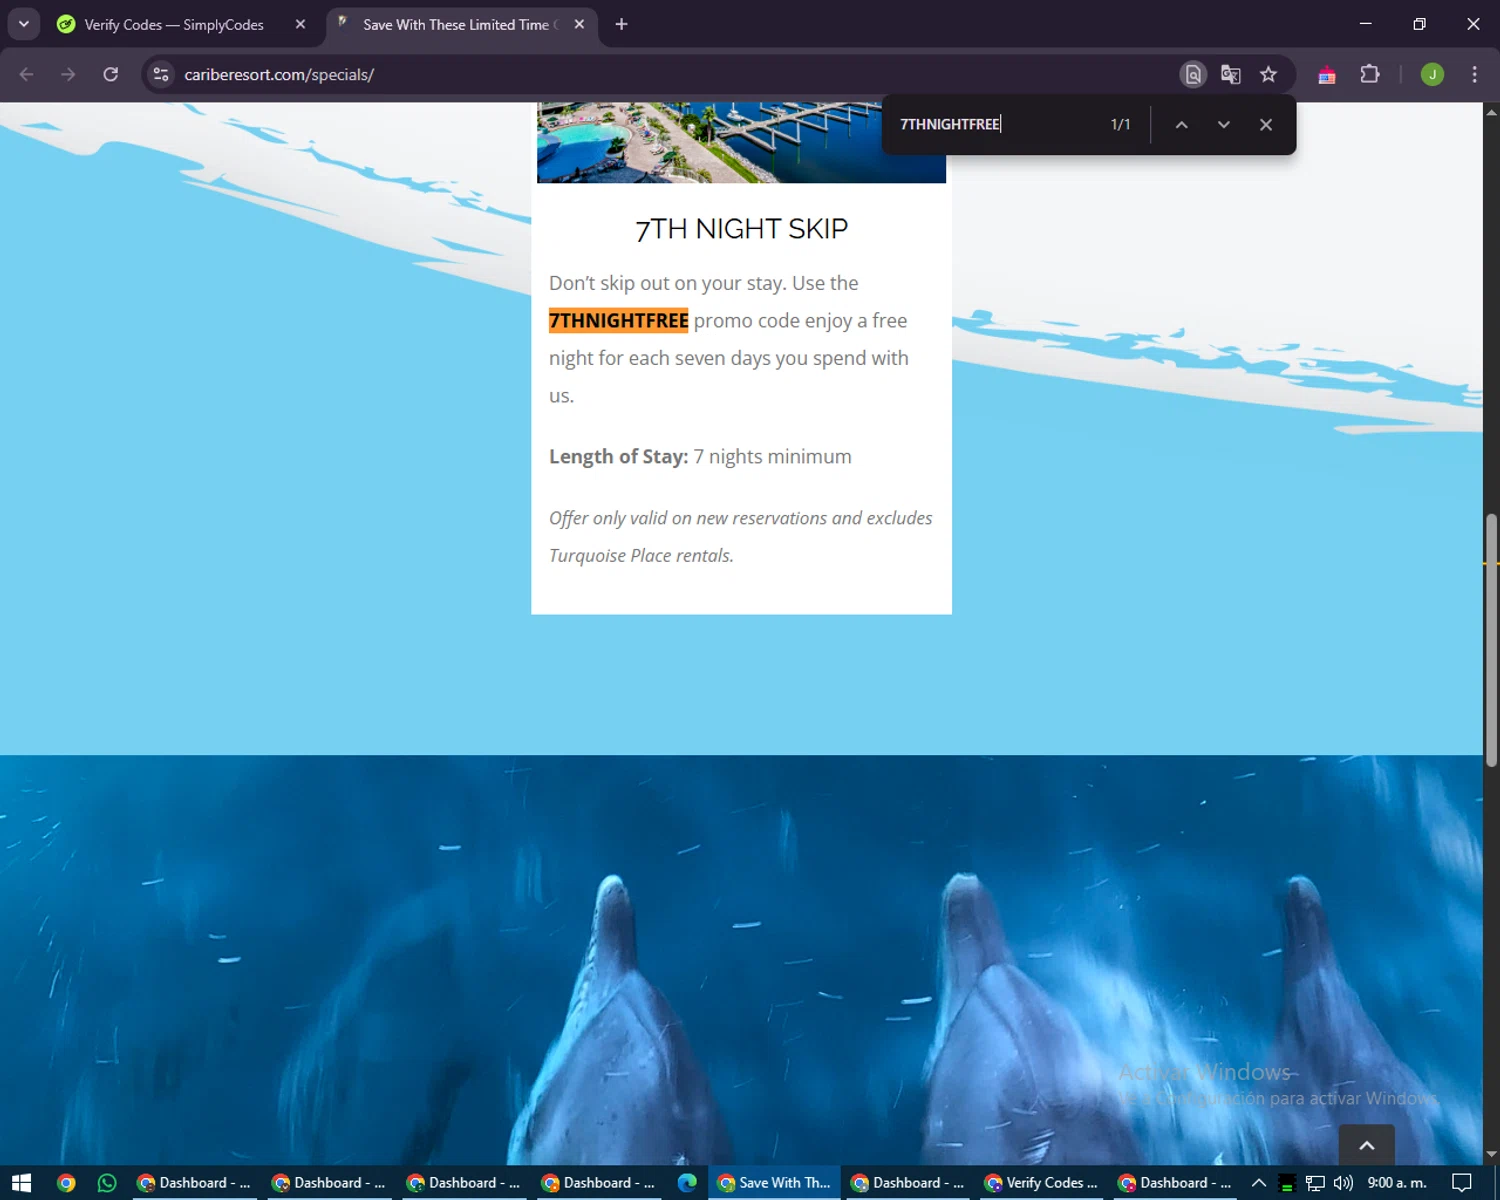Close the Verify Codes — SimplyCodes tab
The width and height of the screenshot is (1500, 1200).
300,24
